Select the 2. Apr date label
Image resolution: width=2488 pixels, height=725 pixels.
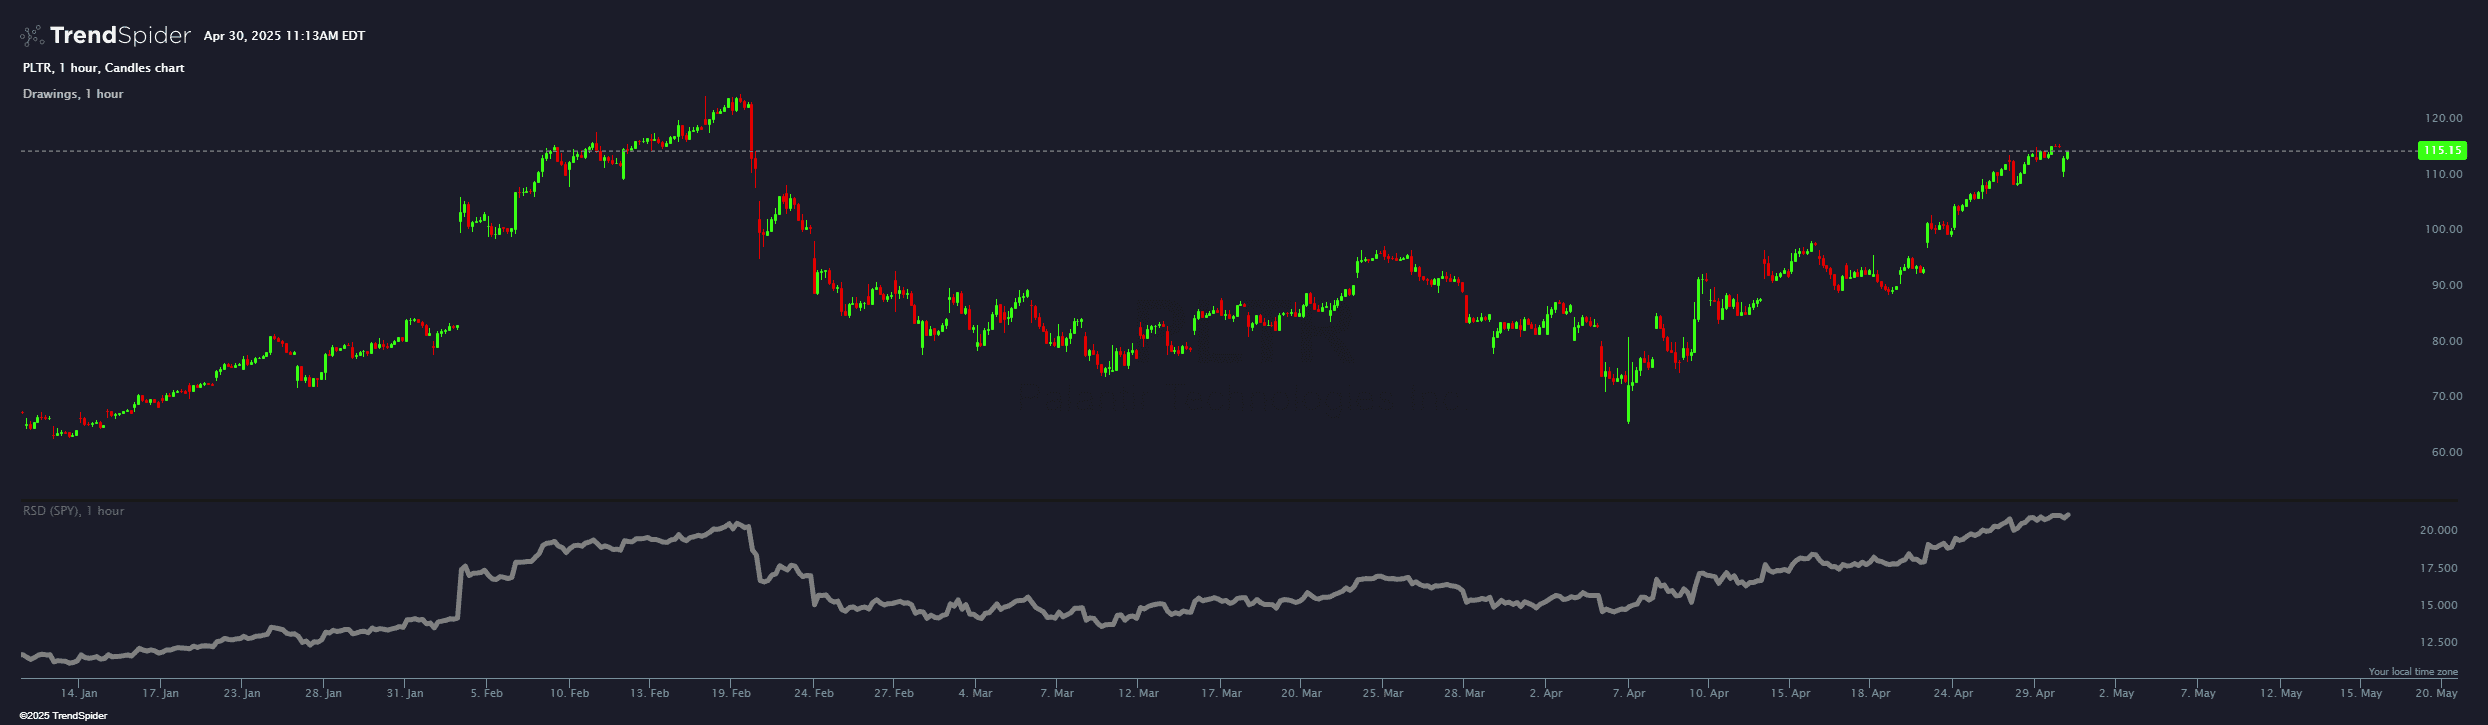[x=1546, y=693]
